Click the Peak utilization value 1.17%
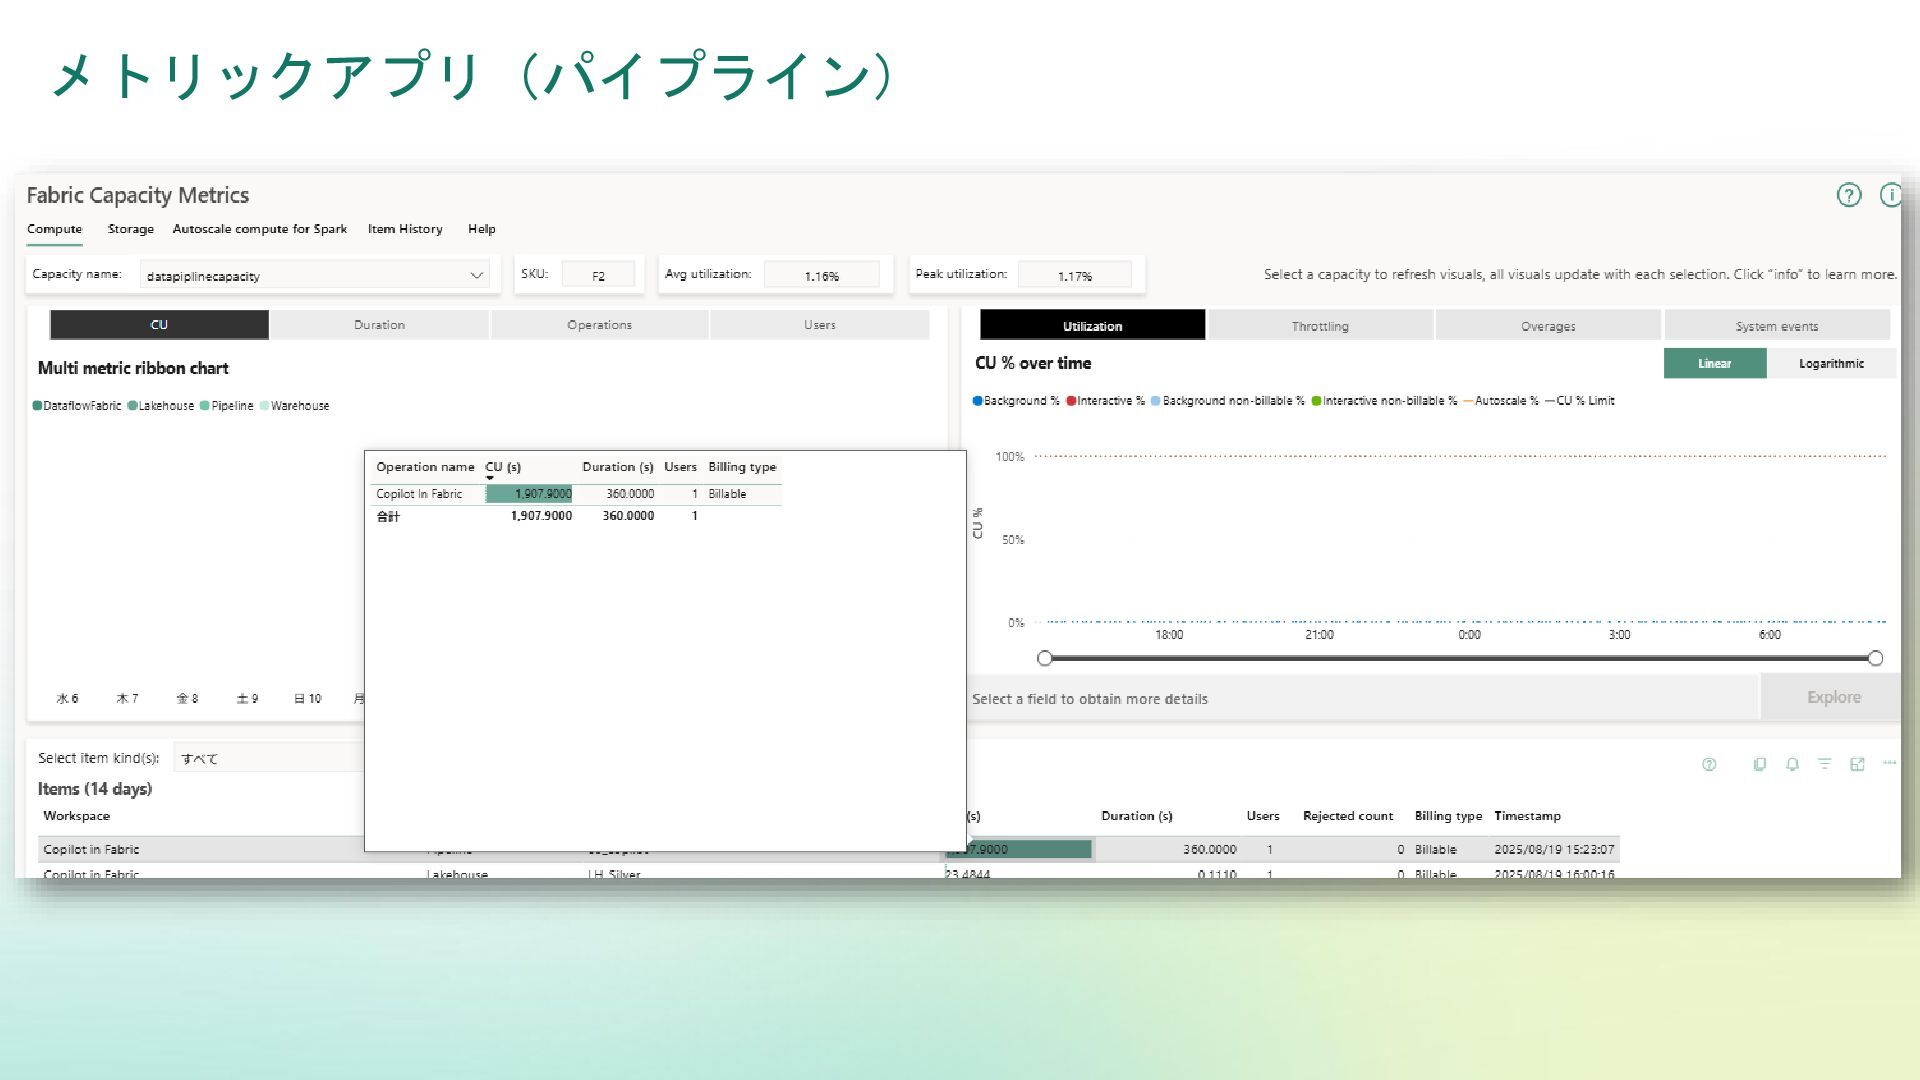 1075,276
